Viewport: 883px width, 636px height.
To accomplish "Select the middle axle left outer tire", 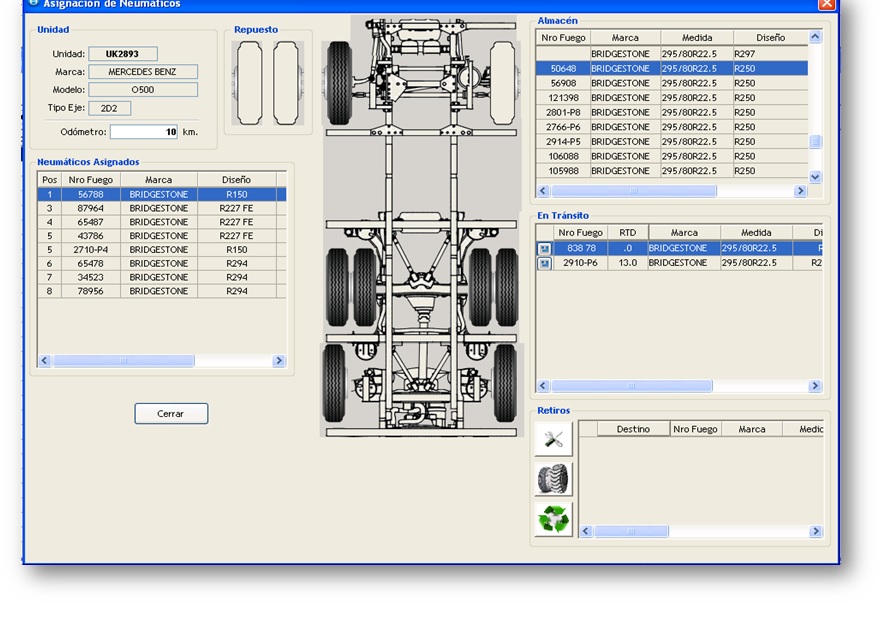I will click(337, 287).
